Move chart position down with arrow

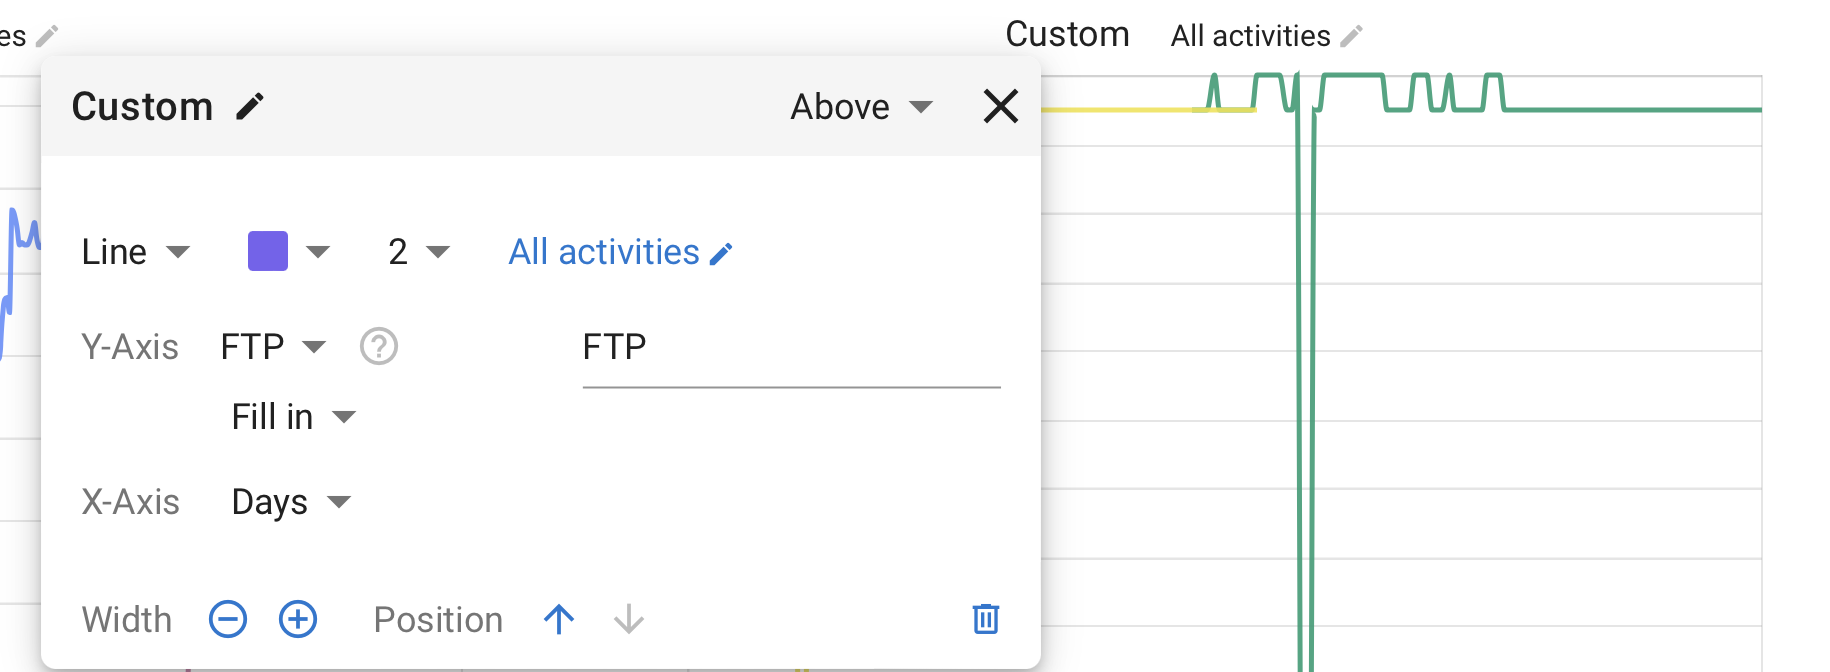tap(629, 620)
